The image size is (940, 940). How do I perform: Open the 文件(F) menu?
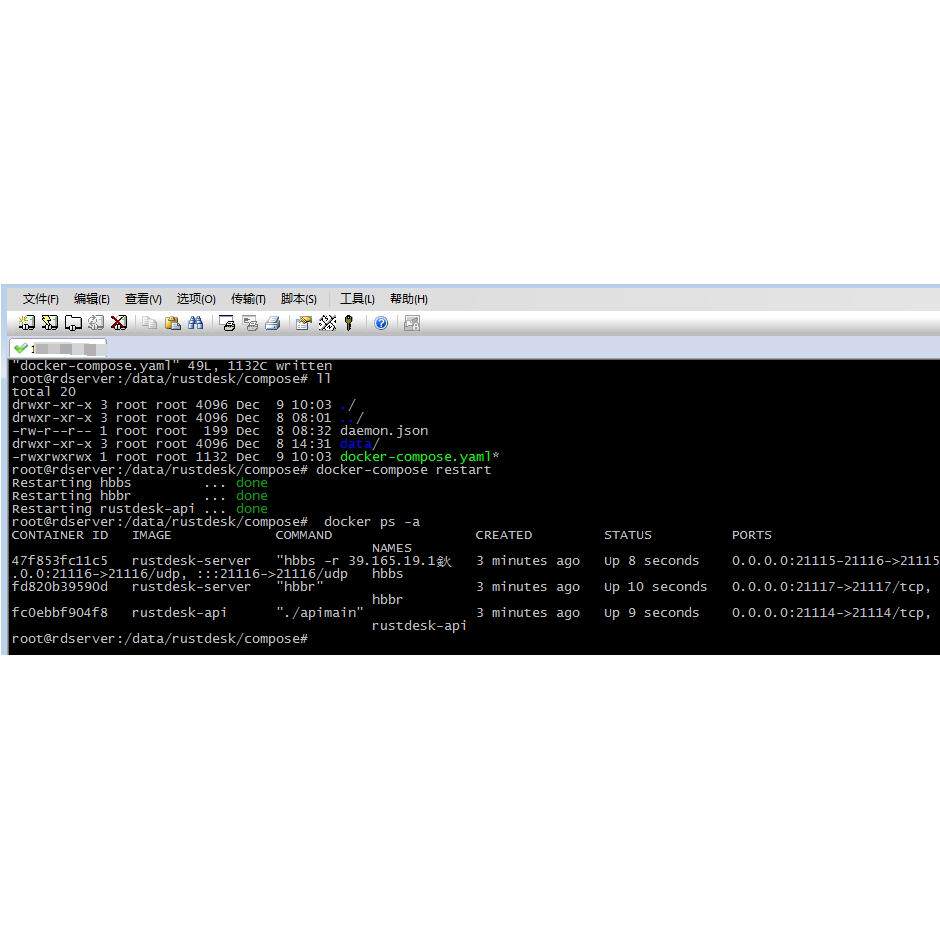[40, 299]
